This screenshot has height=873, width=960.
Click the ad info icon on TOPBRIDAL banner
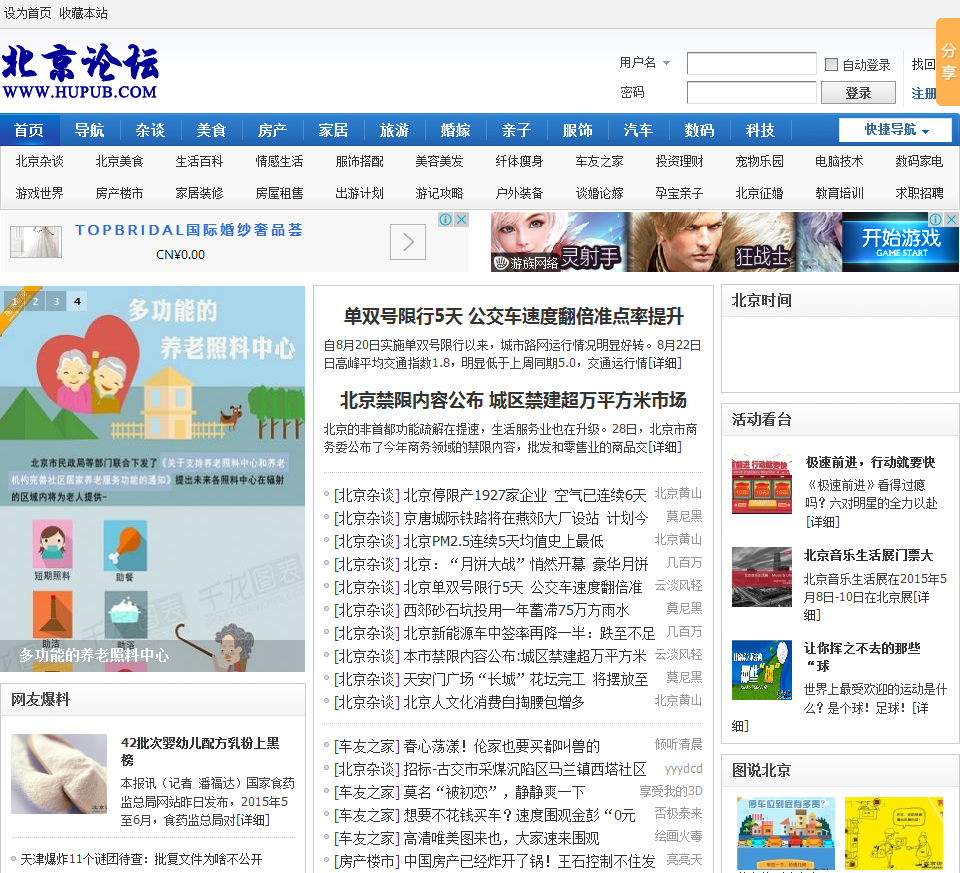[446, 219]
